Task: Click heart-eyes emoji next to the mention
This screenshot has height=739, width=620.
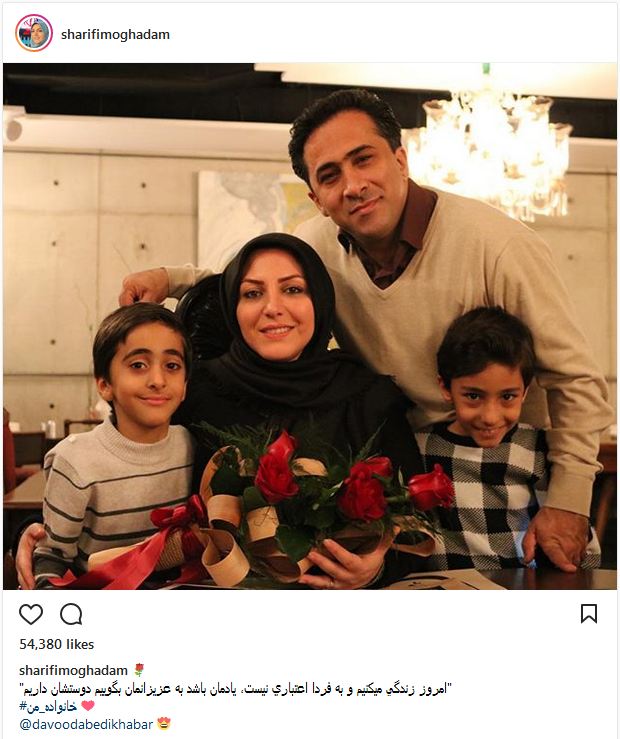Action: click(163, 723)
